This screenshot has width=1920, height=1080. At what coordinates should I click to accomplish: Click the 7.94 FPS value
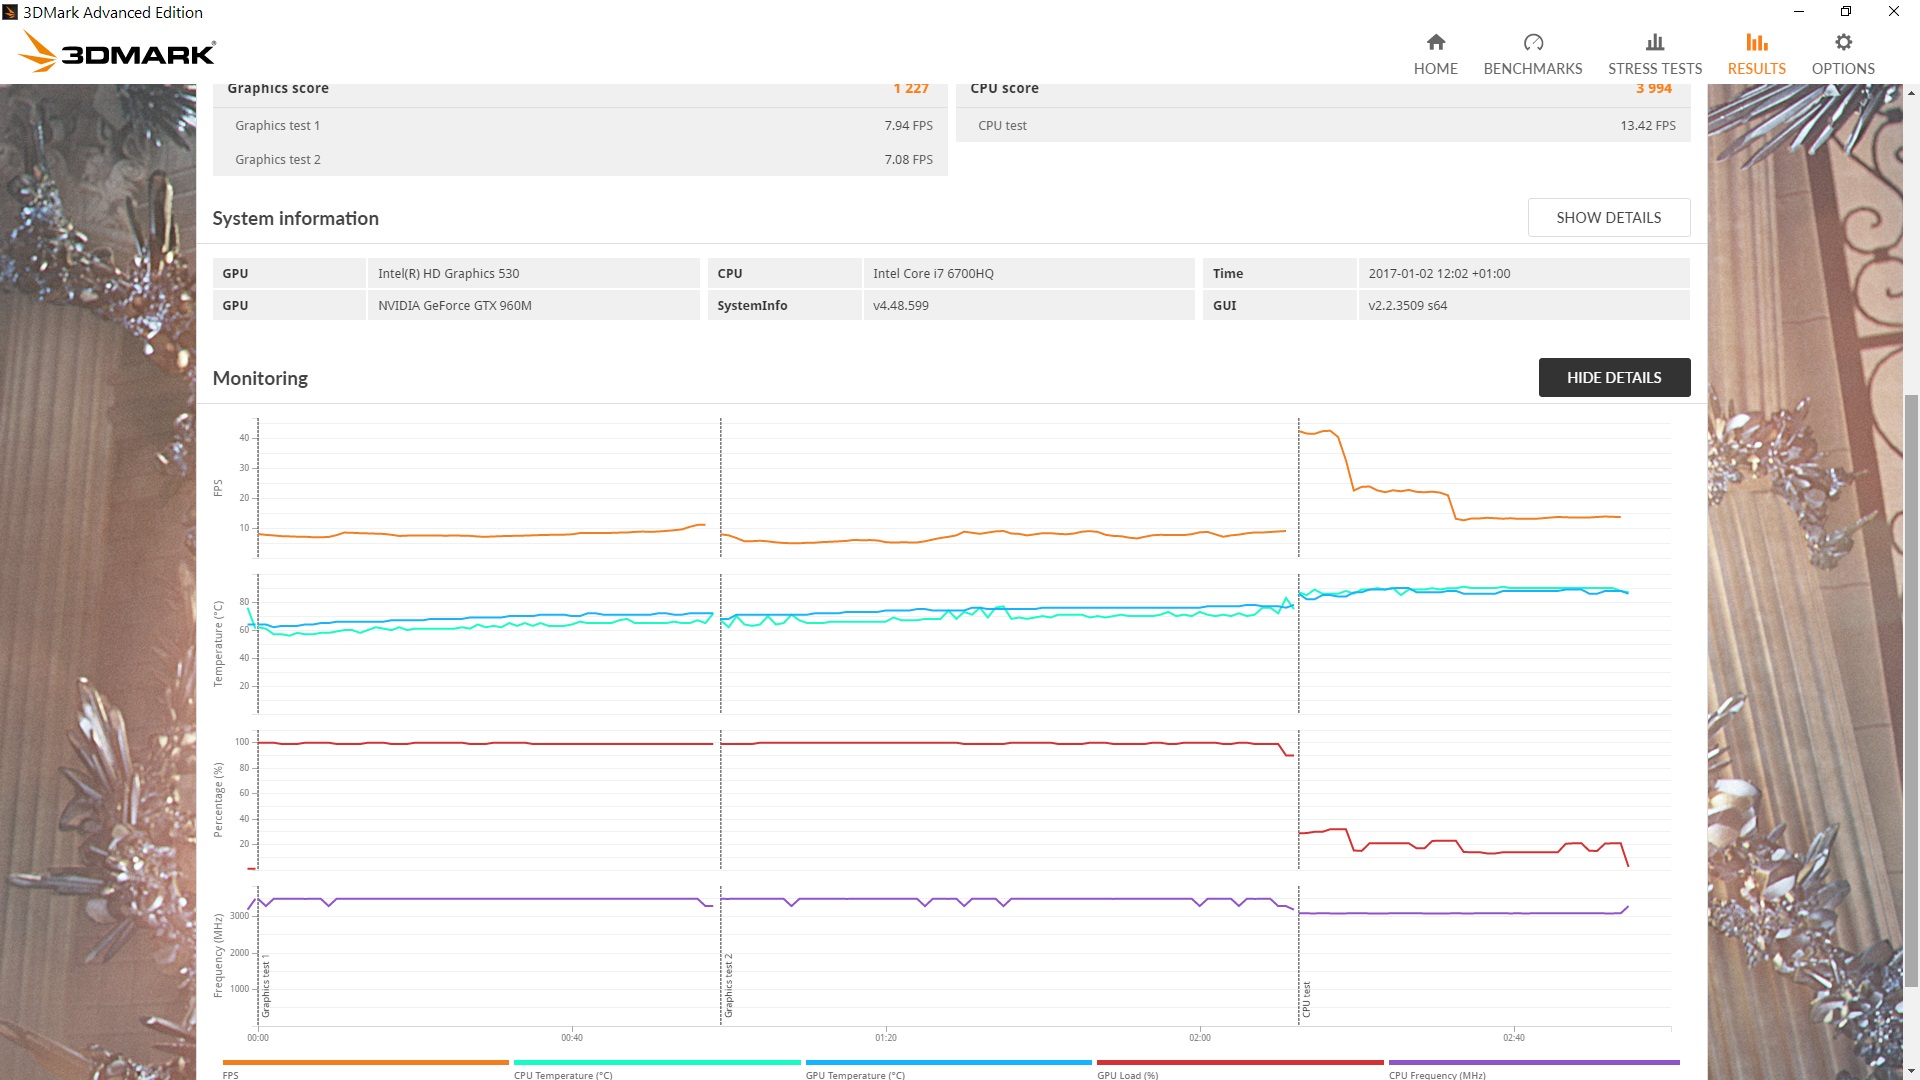pyautogui.click(x=908, y=126)
